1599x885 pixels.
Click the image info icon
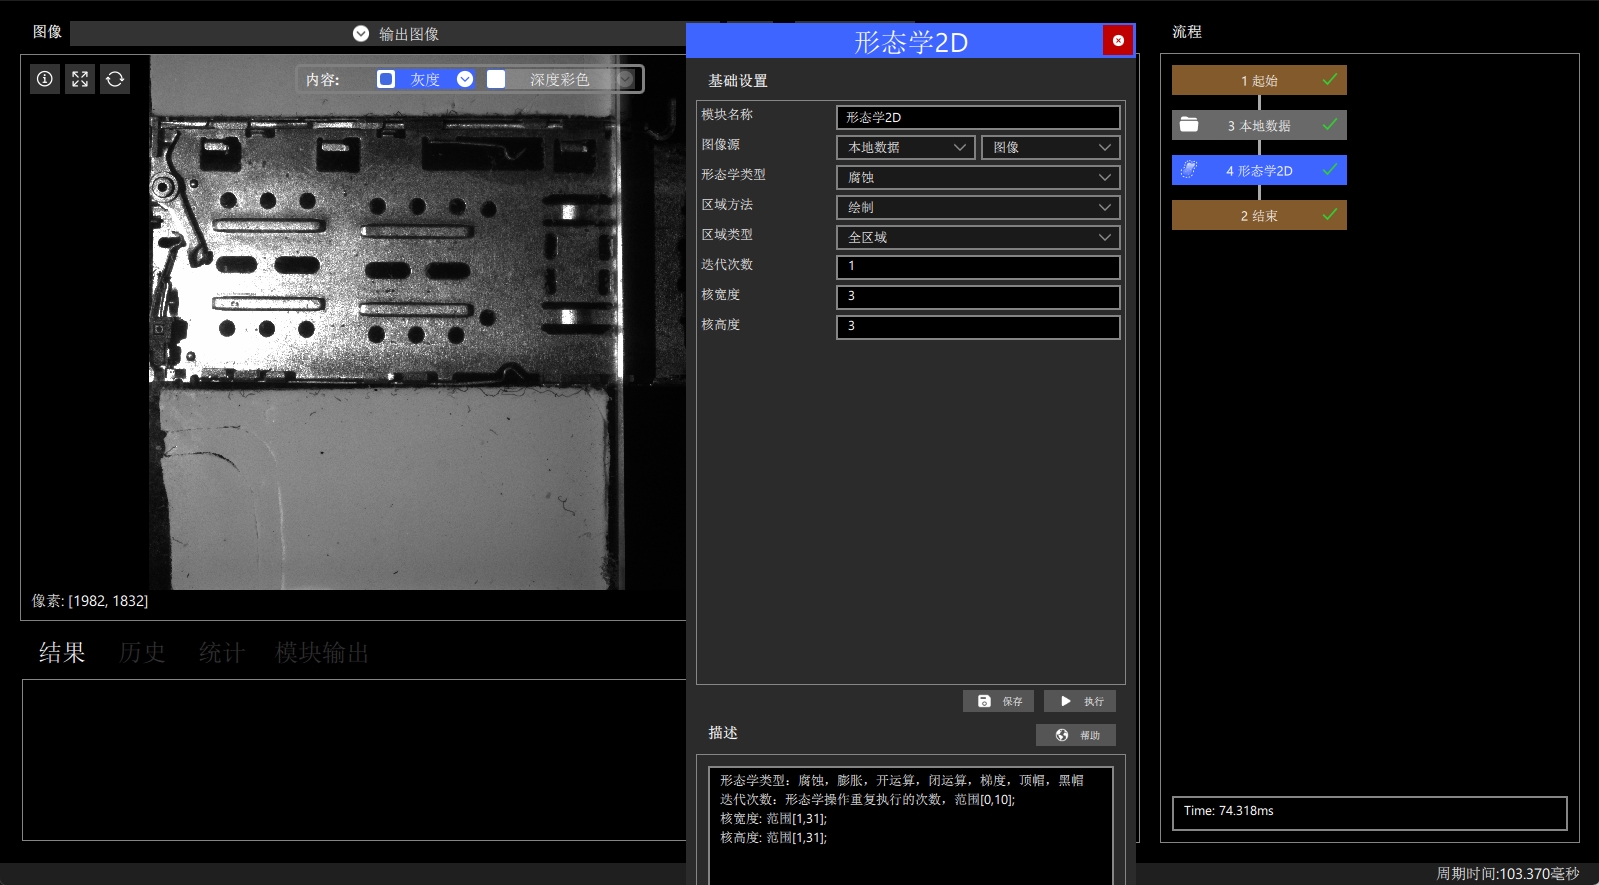(x=45, y=79)
